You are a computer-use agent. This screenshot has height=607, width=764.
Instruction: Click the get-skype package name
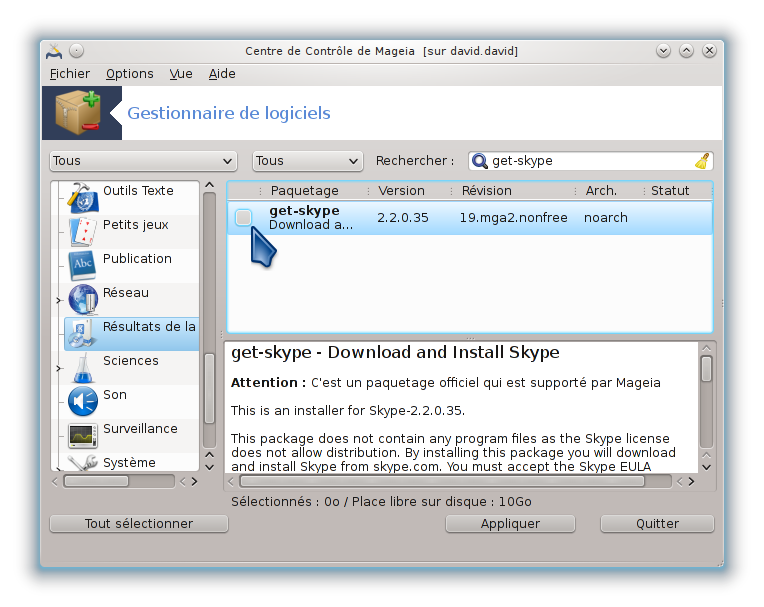pyautogui.click(x=305, y=210)
